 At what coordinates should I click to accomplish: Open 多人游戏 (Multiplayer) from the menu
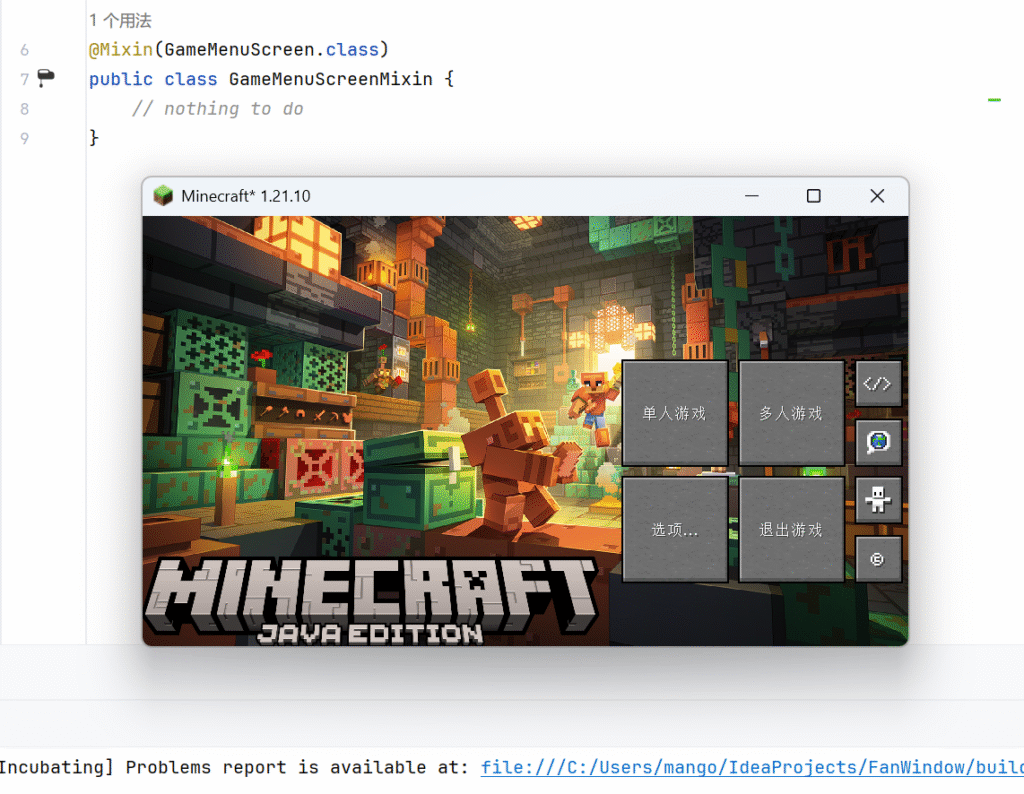click(791, 412)
